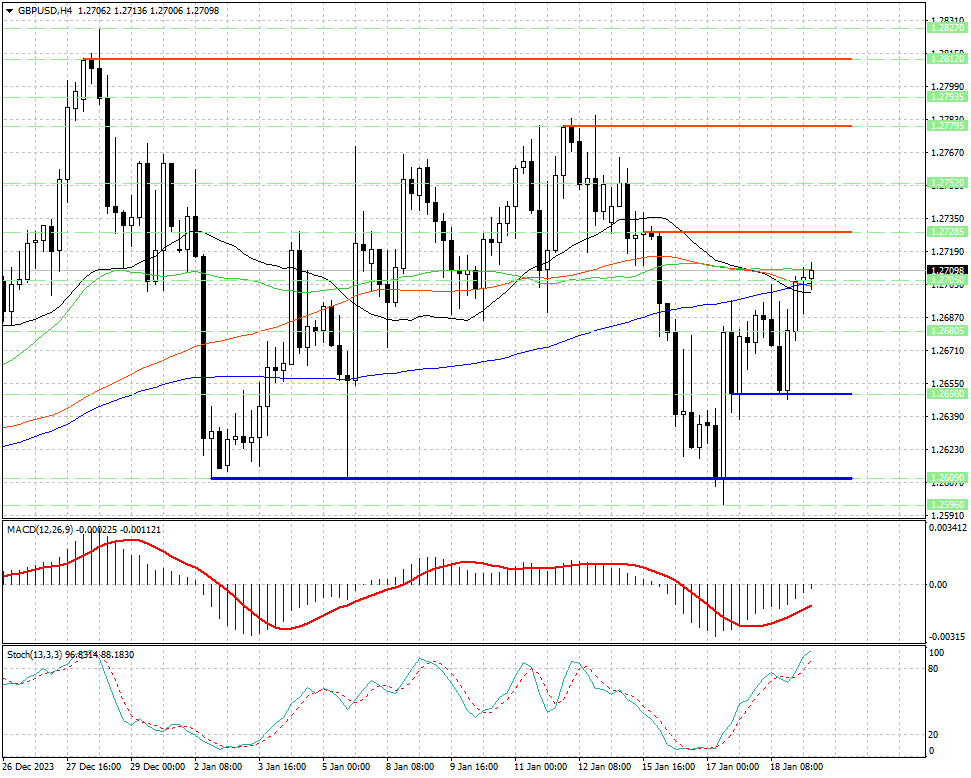Select the MACD(12,26,9) indicator label
The image size is (971, 778).
pos(40,530)
